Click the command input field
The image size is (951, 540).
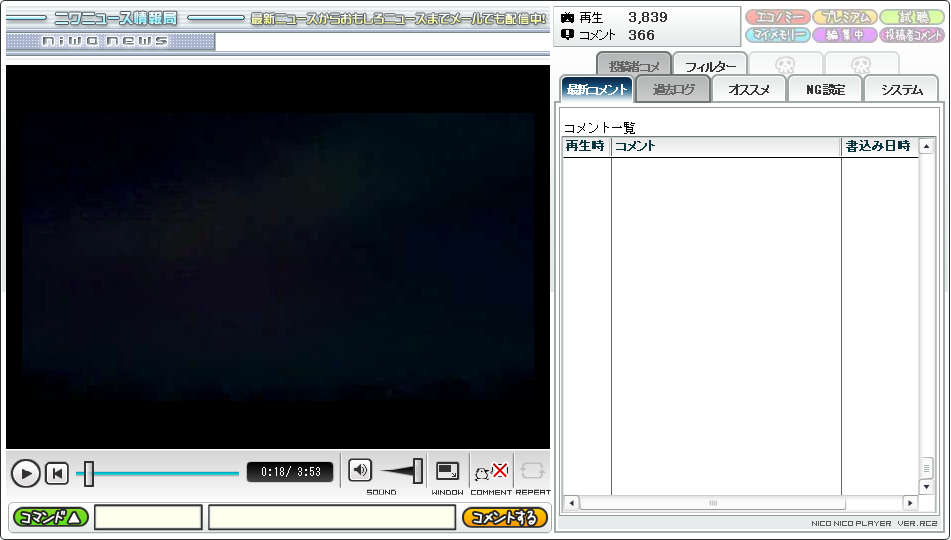148,518
